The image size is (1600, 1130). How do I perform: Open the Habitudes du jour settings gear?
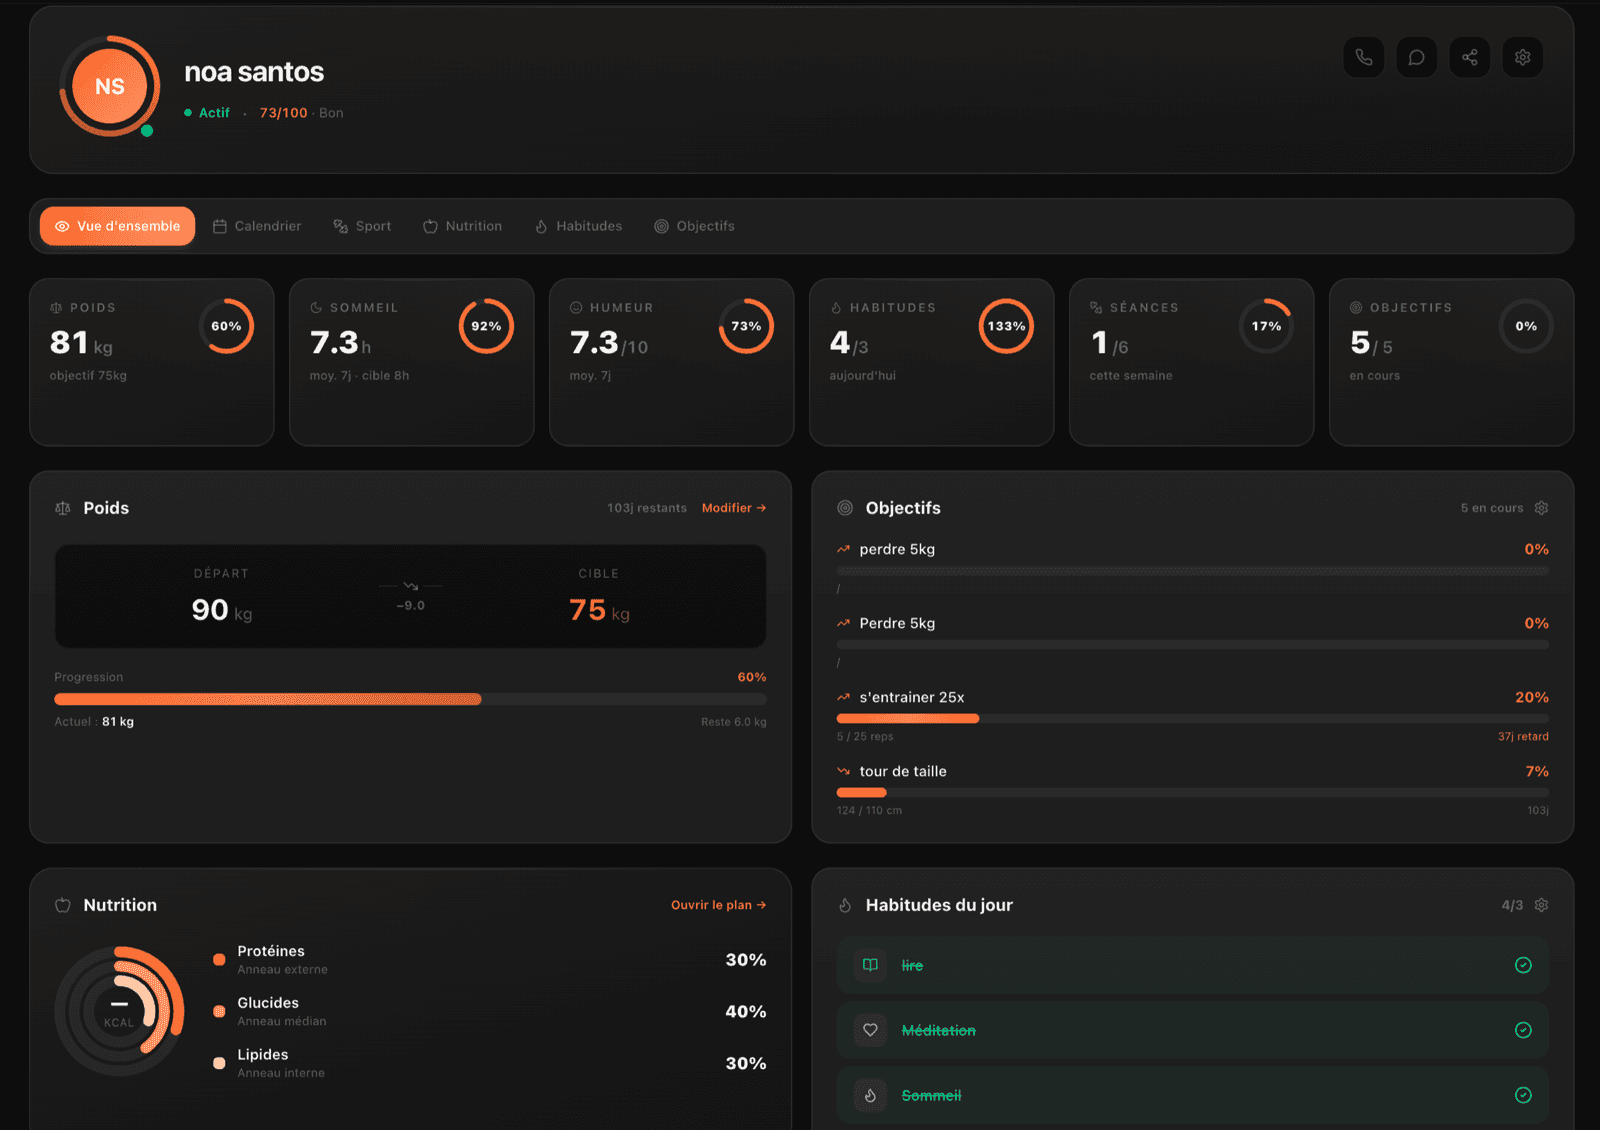click(x=1539, y=904)
